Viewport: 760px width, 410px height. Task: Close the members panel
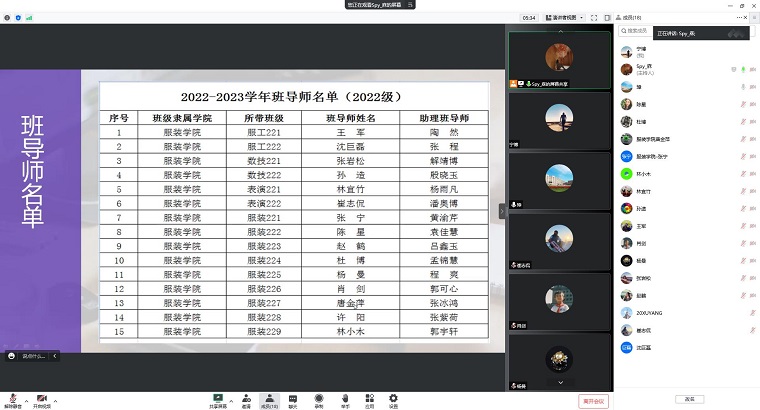pos(745,17)
